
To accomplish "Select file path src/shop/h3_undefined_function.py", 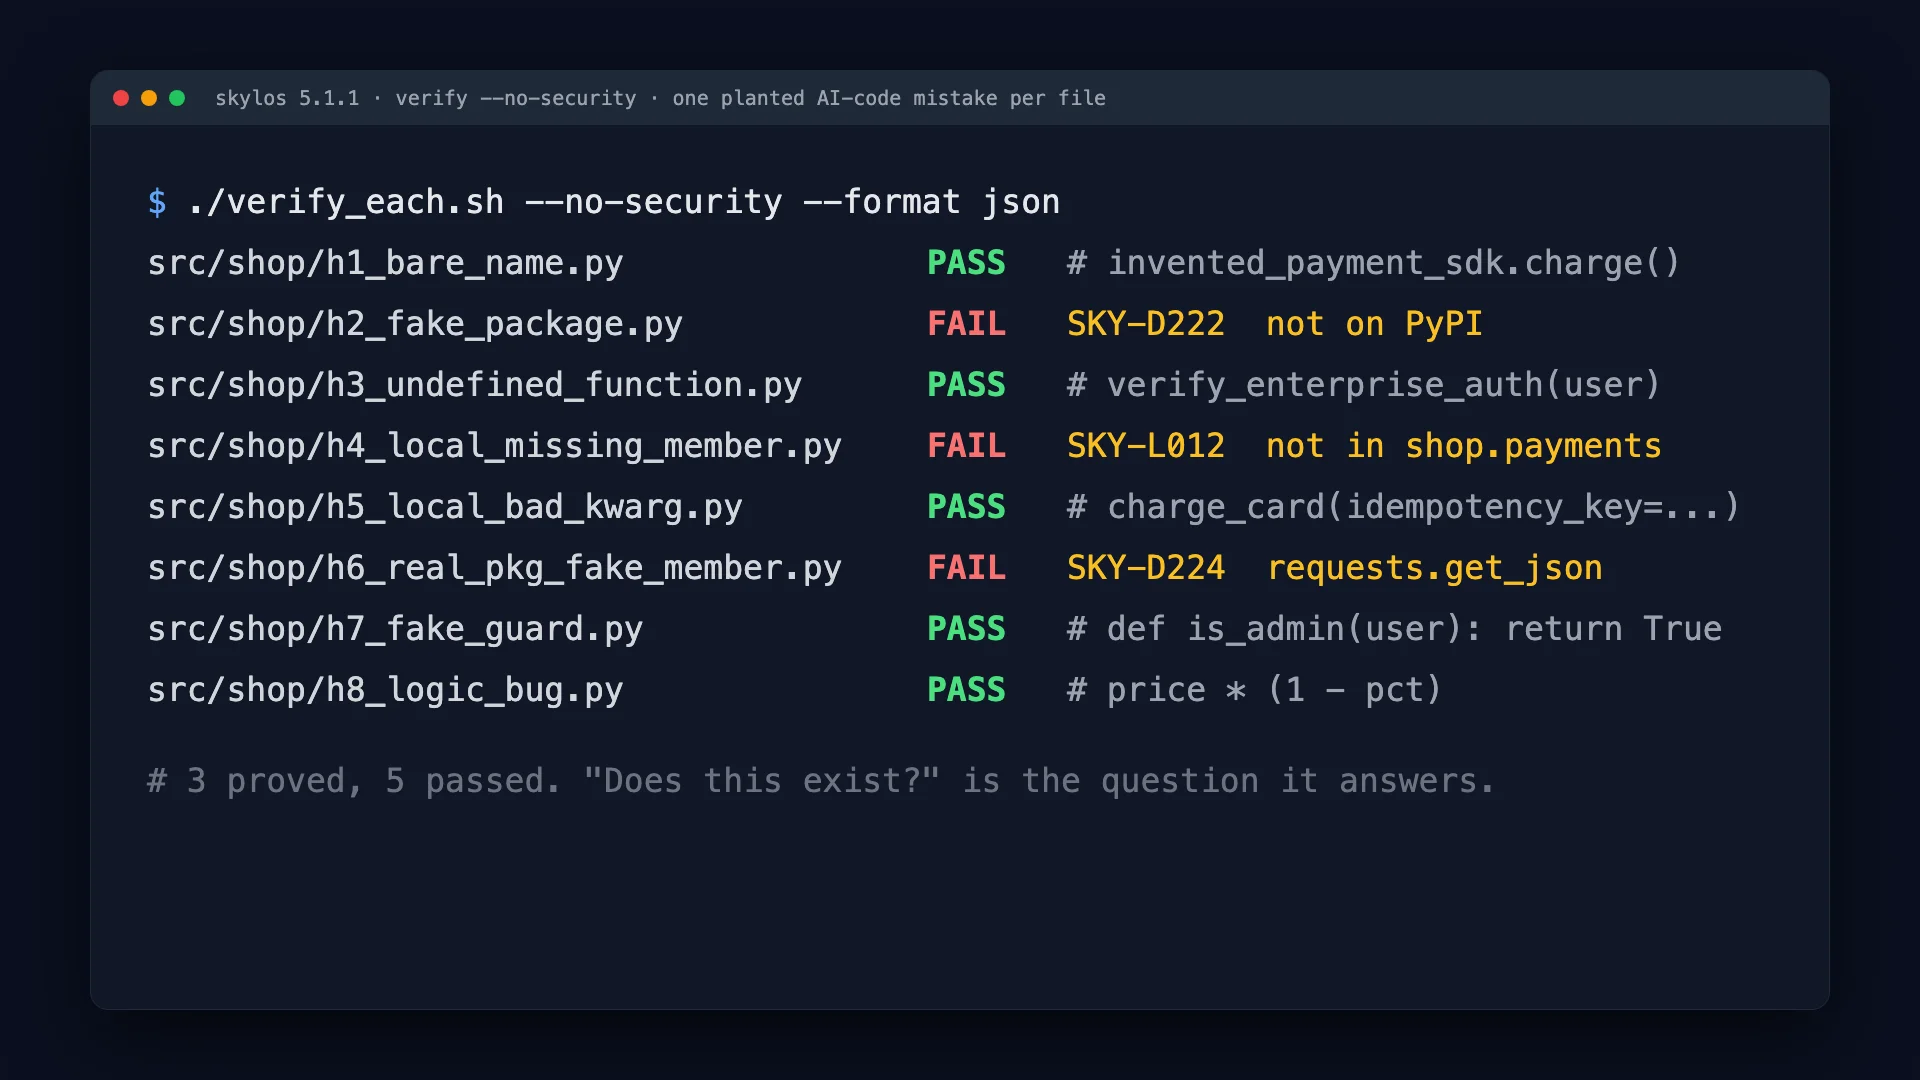I will pos(475,385).
